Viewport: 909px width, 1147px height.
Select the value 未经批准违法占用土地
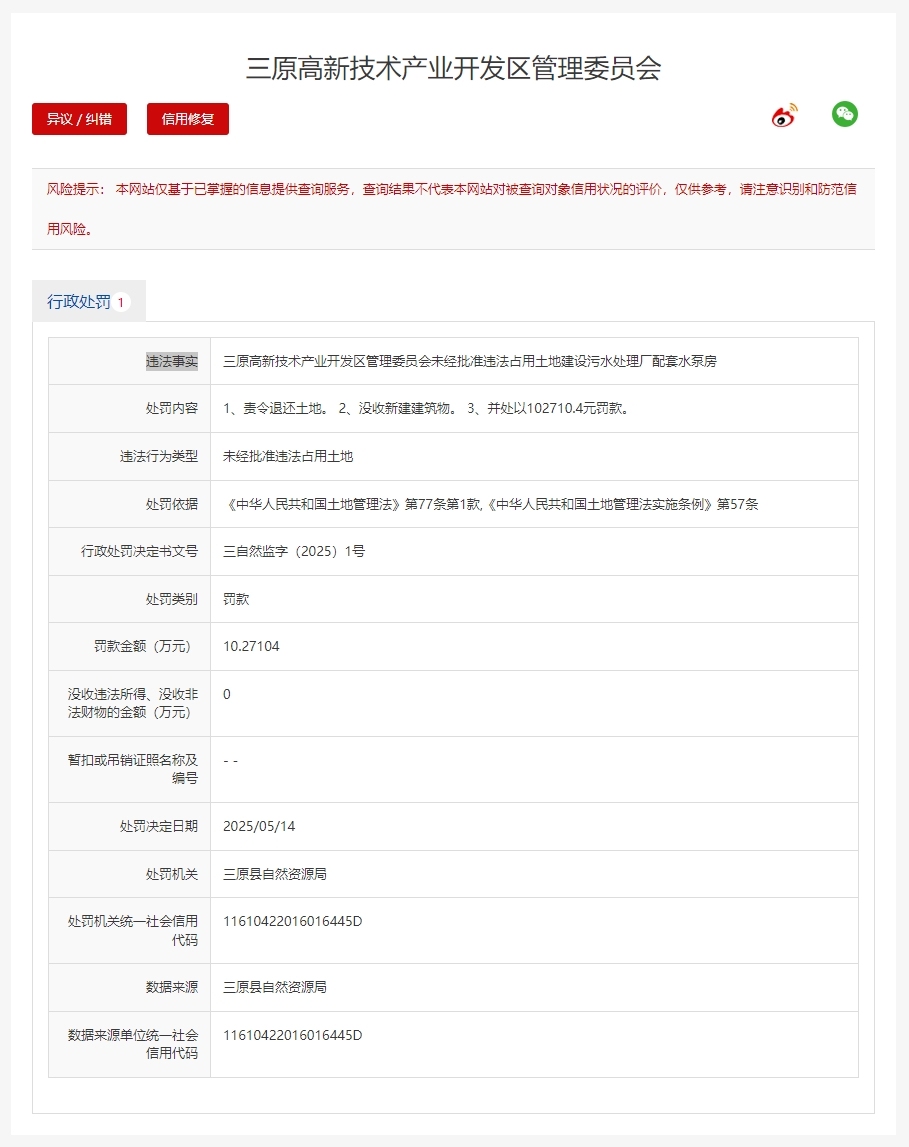(288, 456)
